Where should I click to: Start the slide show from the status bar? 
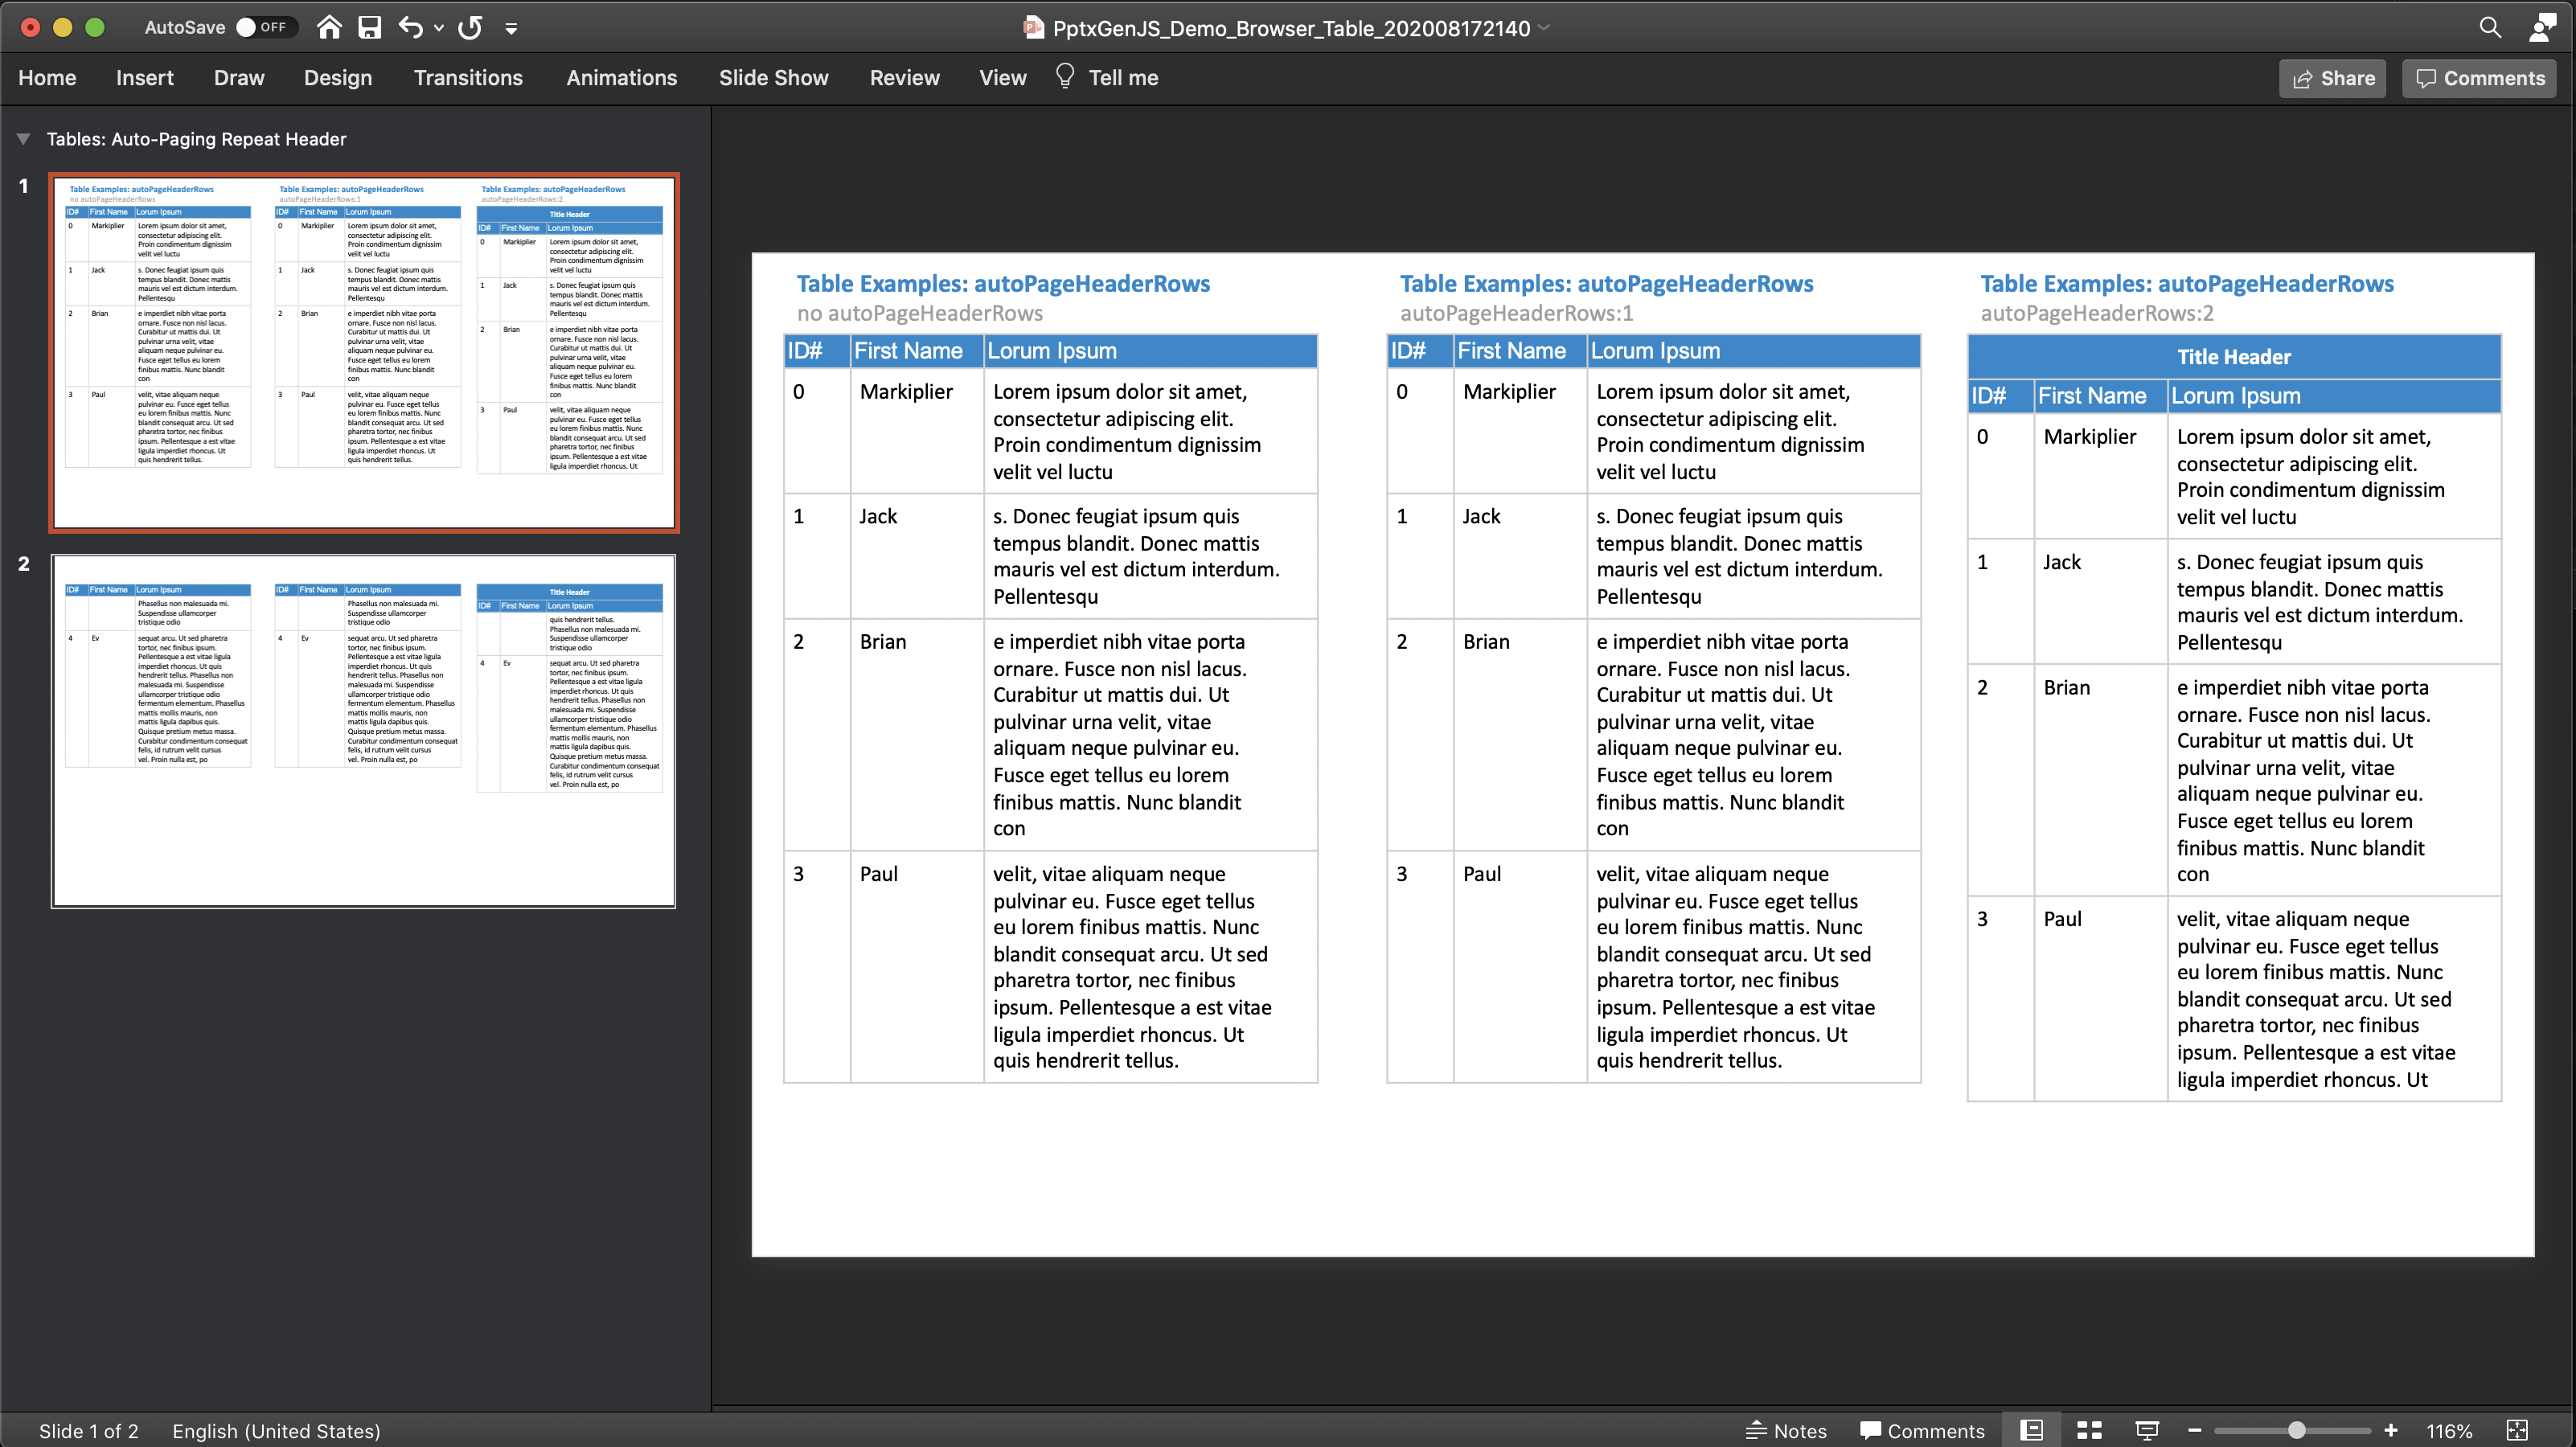(x=2148, y=1430)
